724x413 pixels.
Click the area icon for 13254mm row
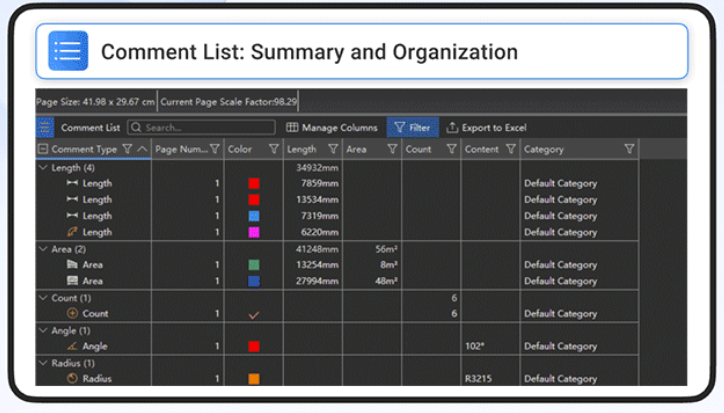point(72,264)
